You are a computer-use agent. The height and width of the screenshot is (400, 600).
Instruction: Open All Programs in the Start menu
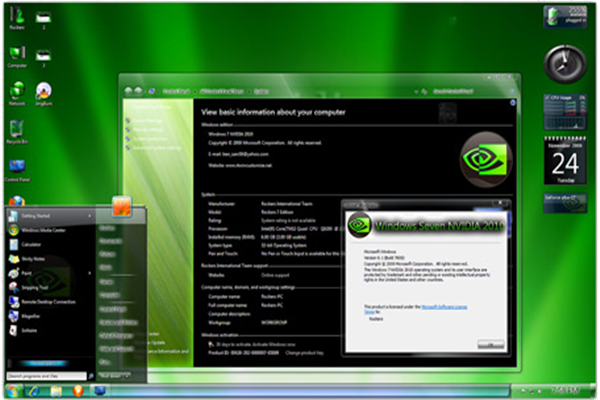(x=45, y=363)
